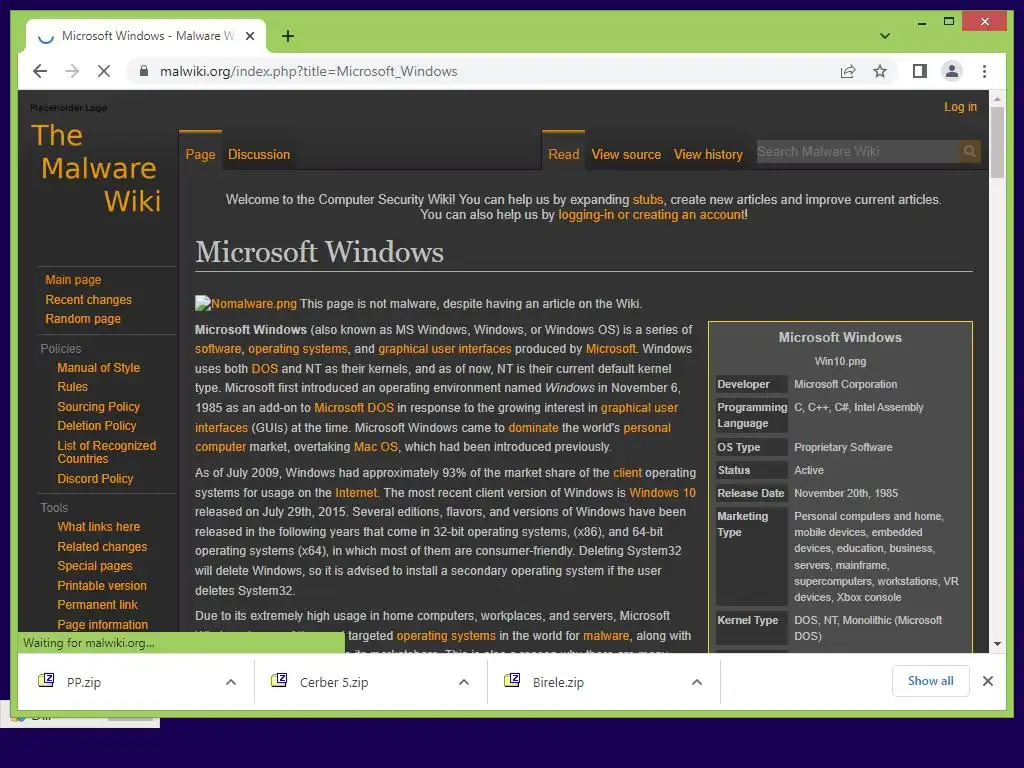
Task: Click the Birele.zip file icon
Action: pos(512,681)
